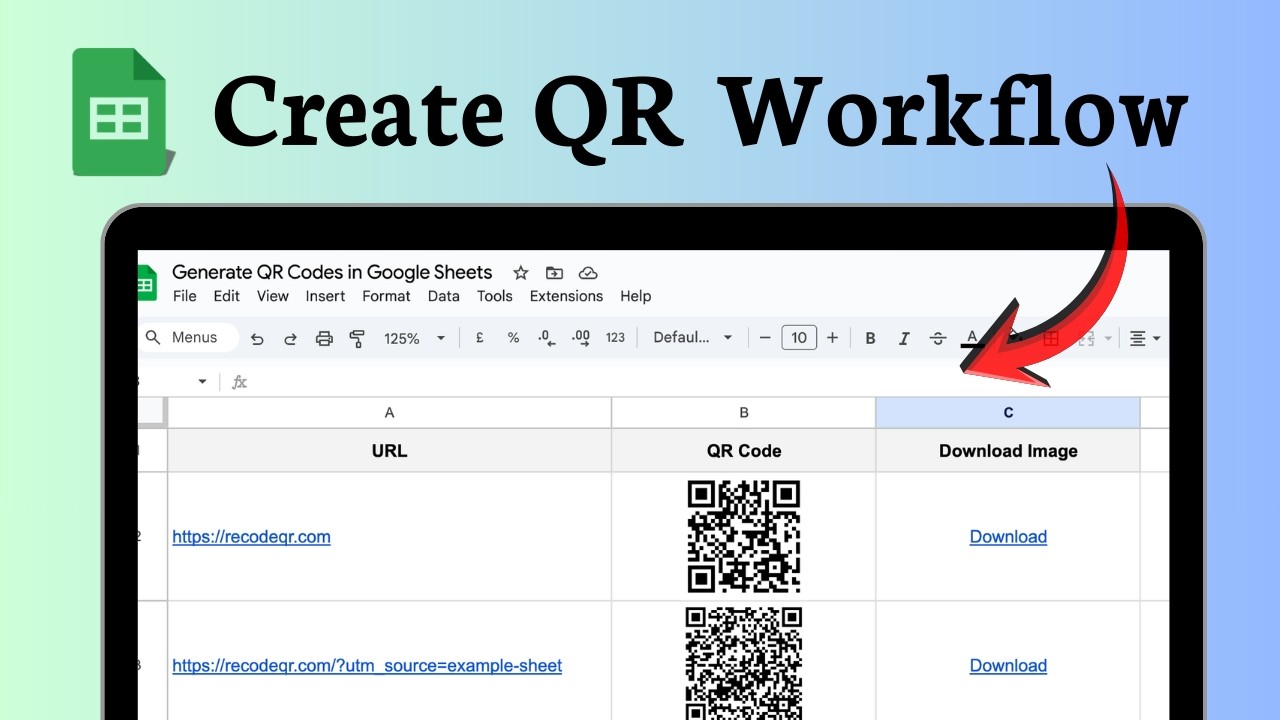Viewport: 1280px width, 720px height.
Task: Format as currency with the pound icon
Action: coord(479,338)
